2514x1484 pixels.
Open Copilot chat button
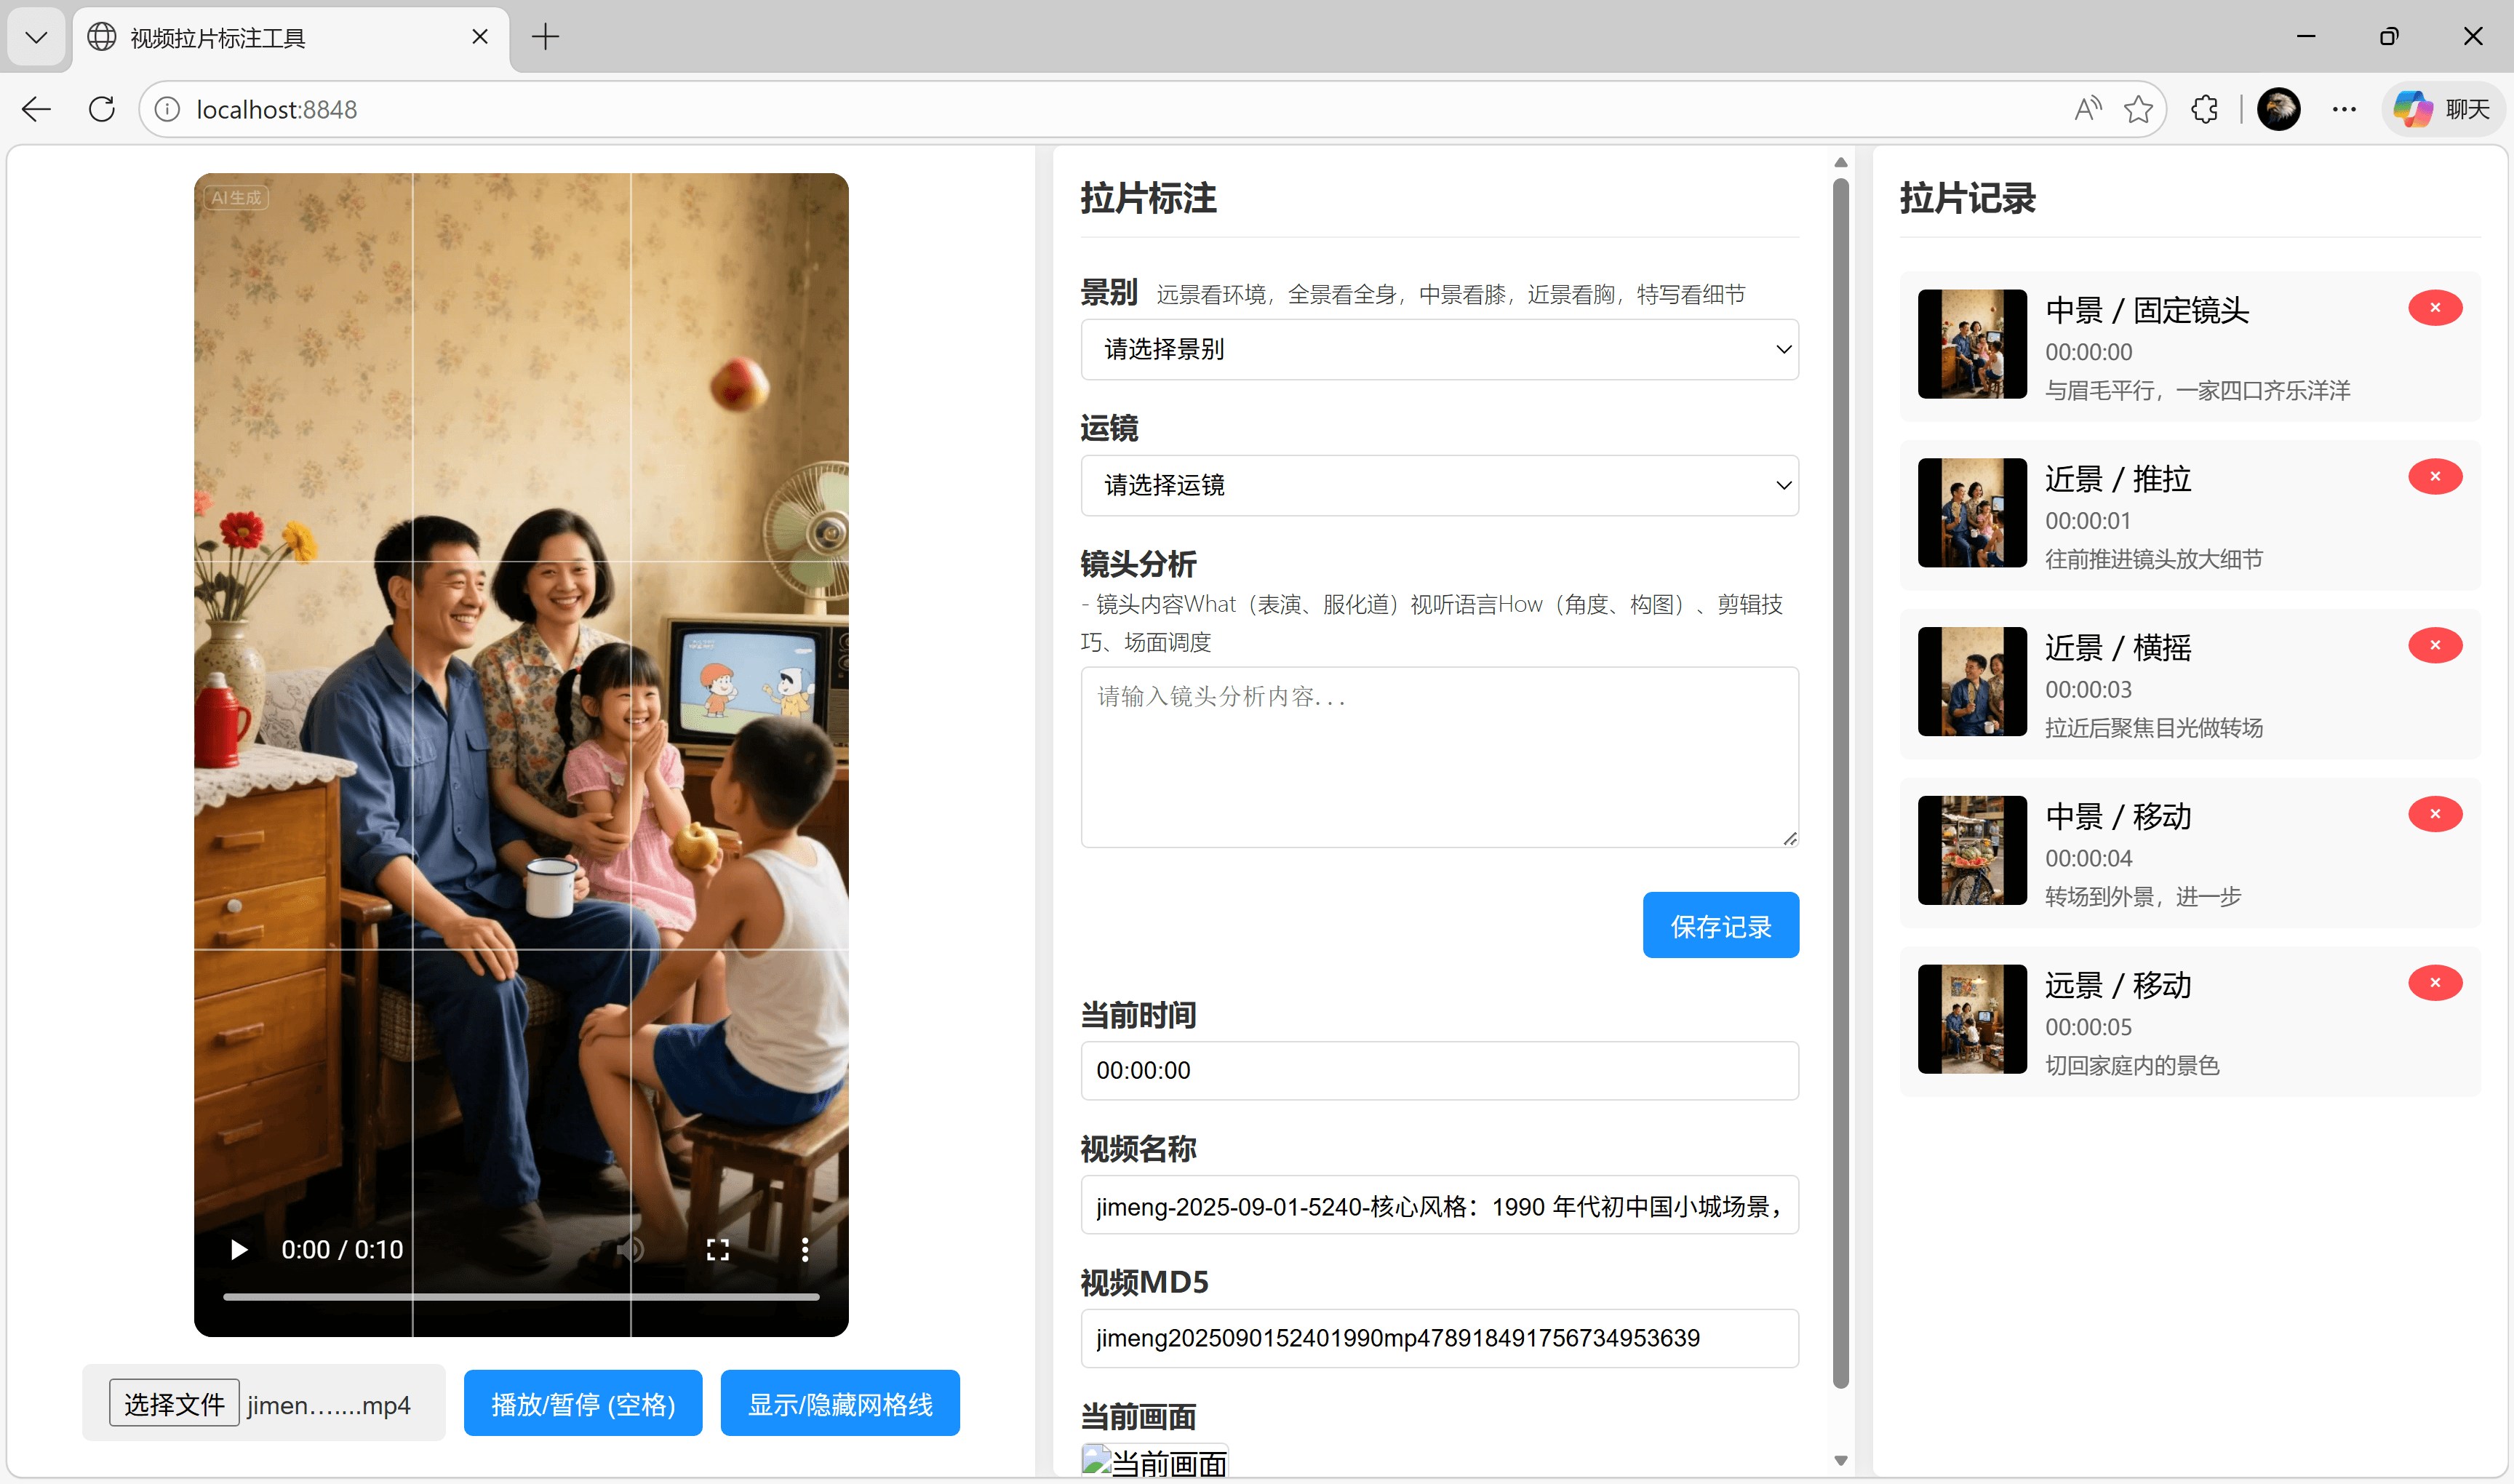2444,109
